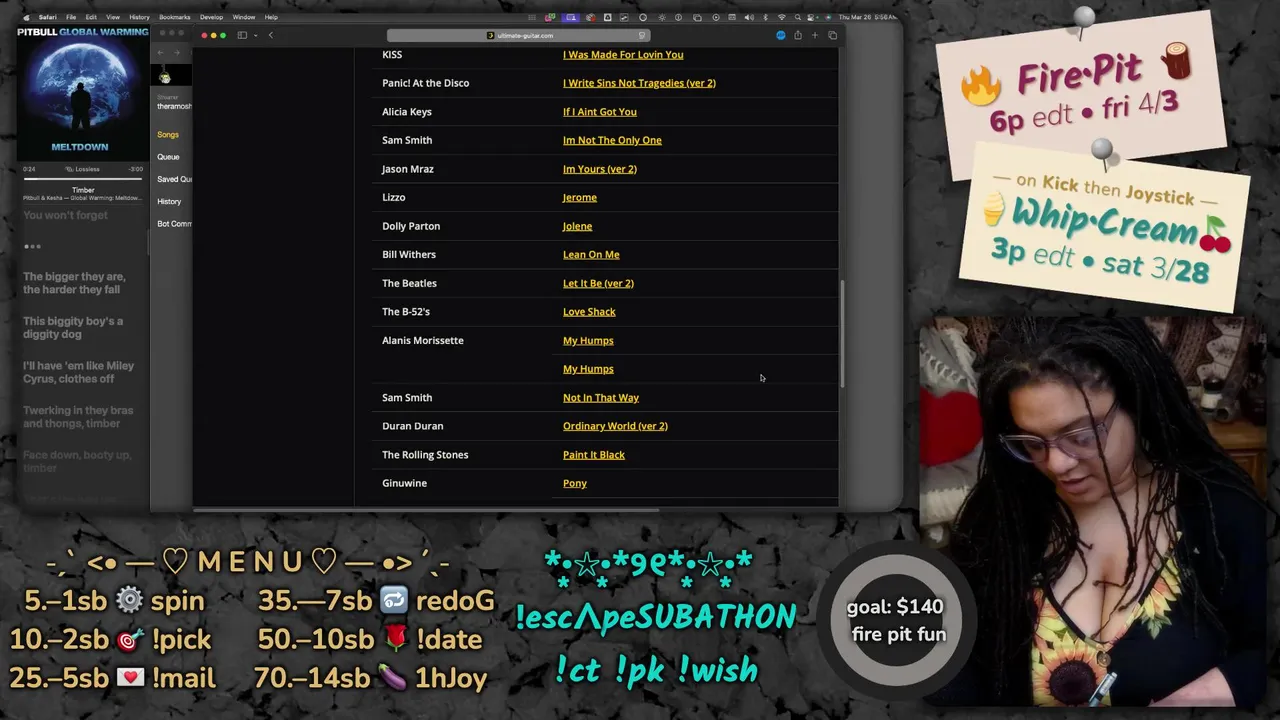Click the reader icon inside the address bar

tap(641, 35)
